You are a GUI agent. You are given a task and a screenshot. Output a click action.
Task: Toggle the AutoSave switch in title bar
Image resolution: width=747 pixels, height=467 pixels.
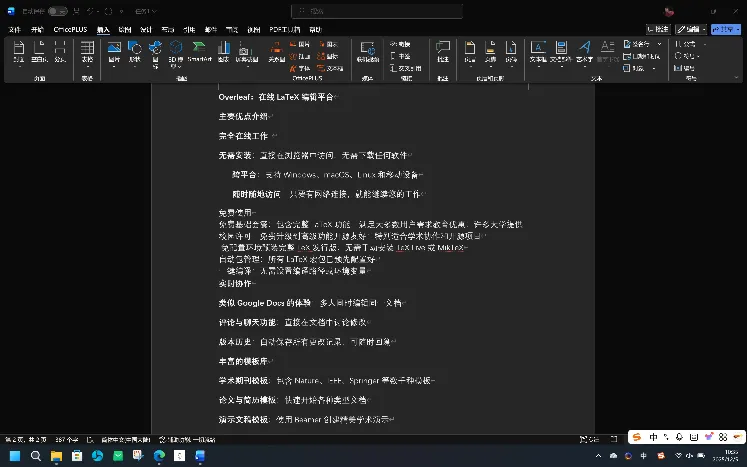point(58,11)
